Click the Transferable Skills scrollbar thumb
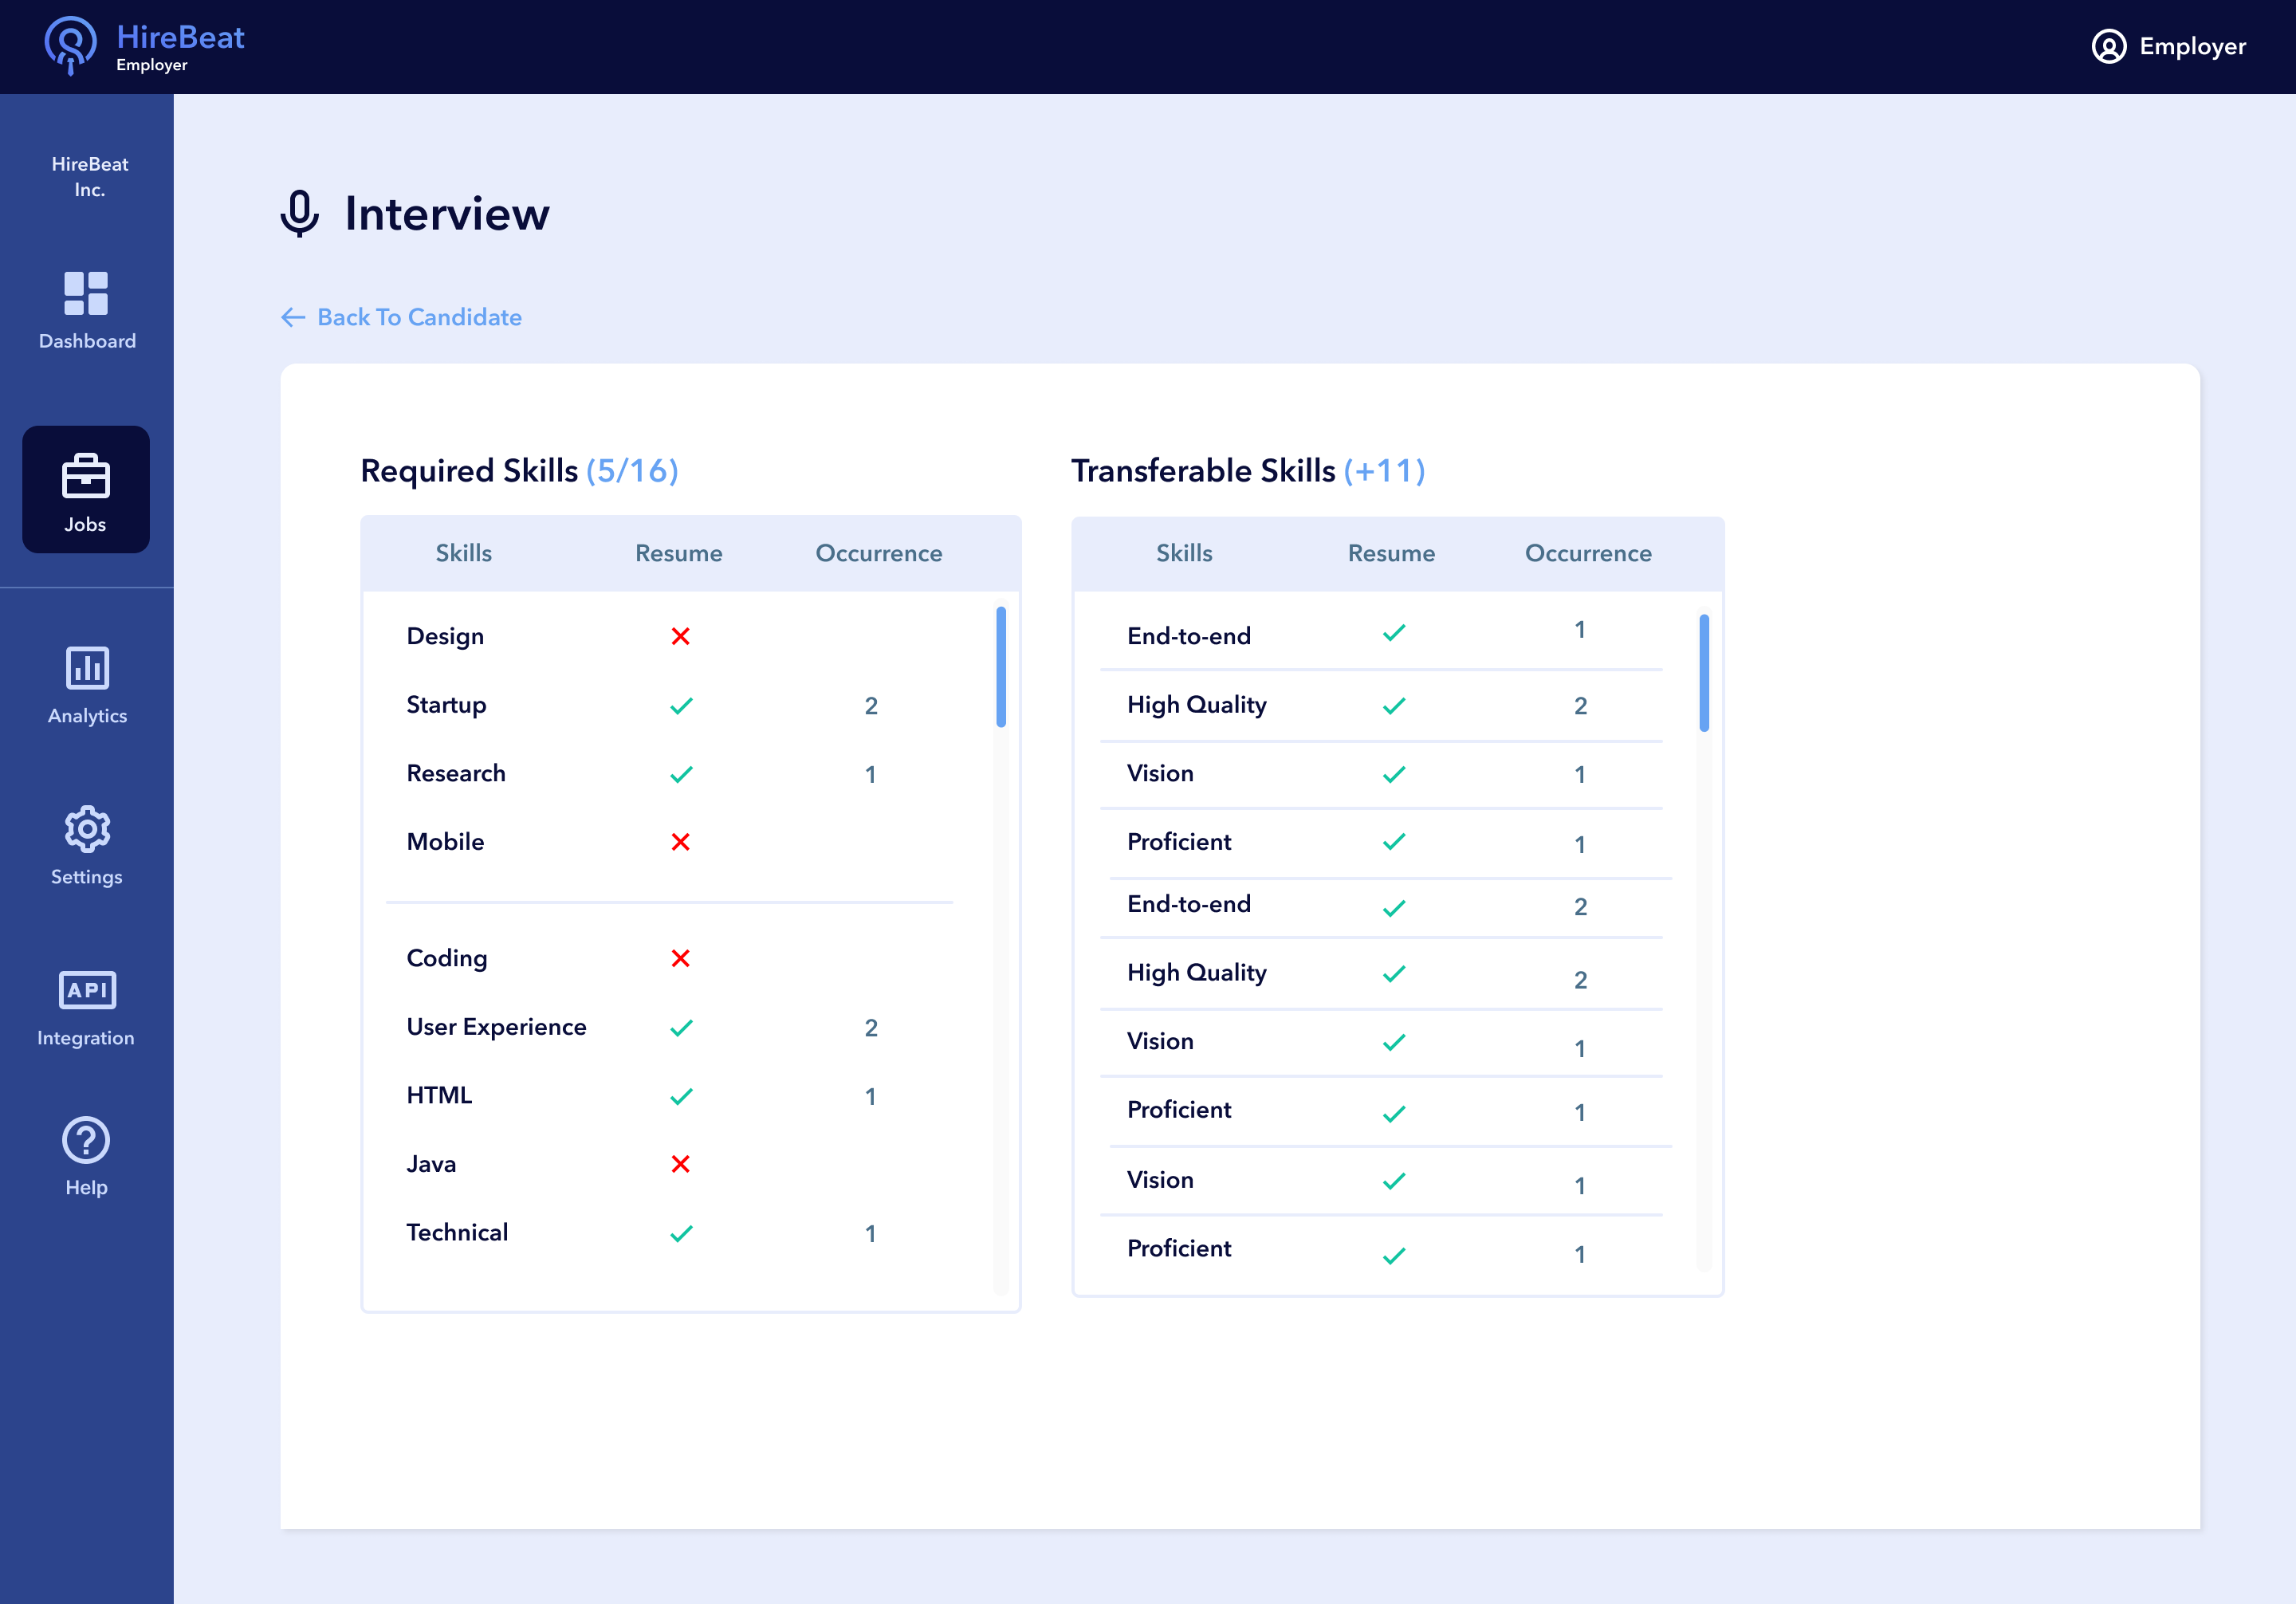Viewport: 2296px width, 1604px height. tap(1704, 673)
